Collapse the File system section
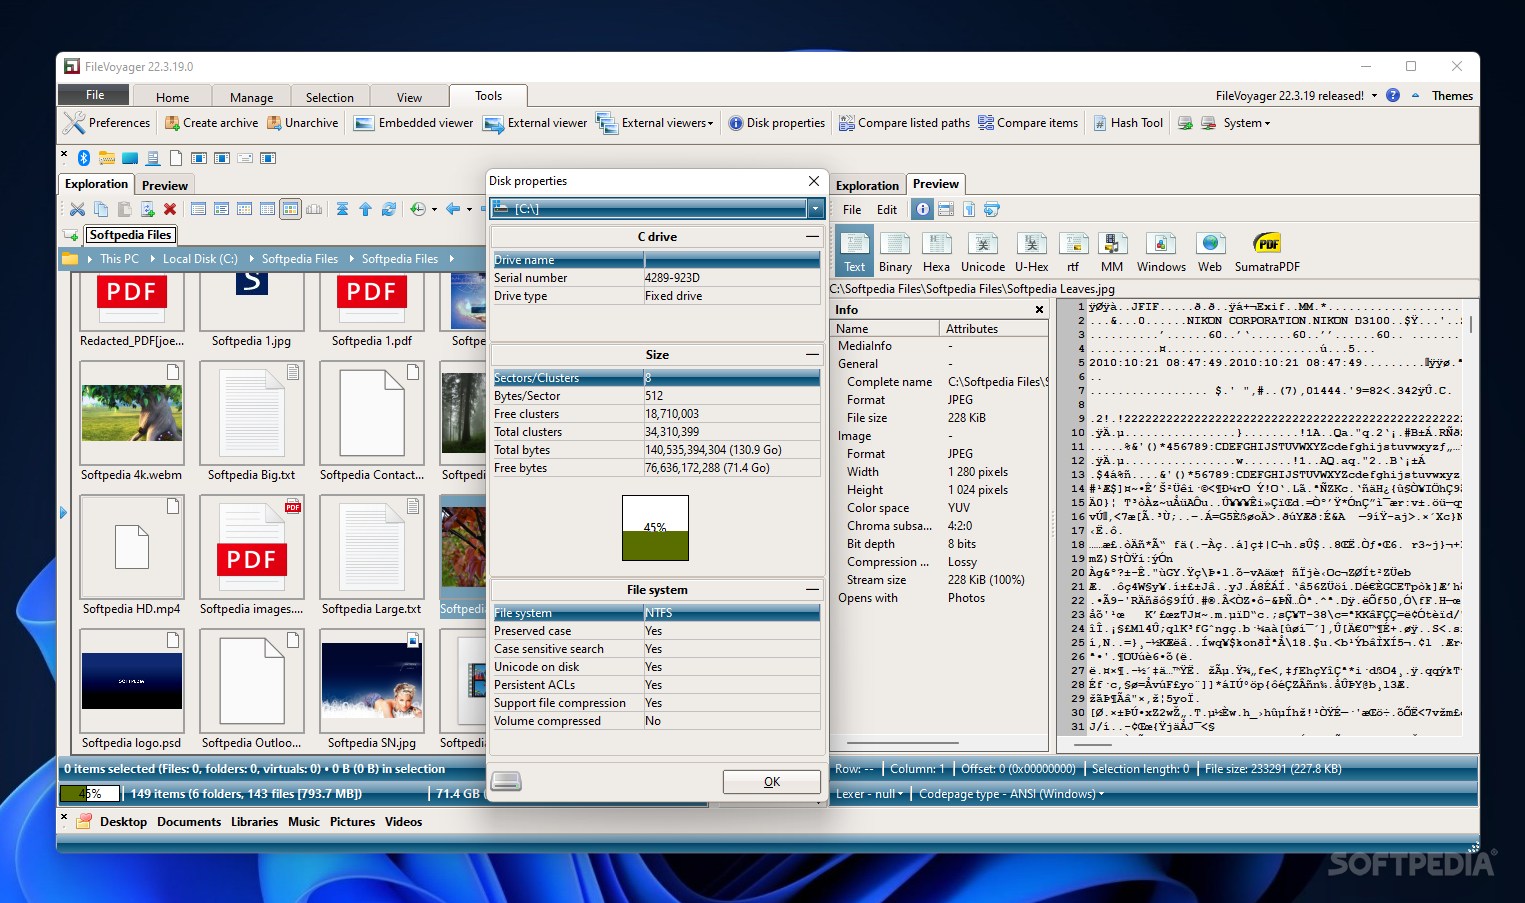 pos(812,590)
